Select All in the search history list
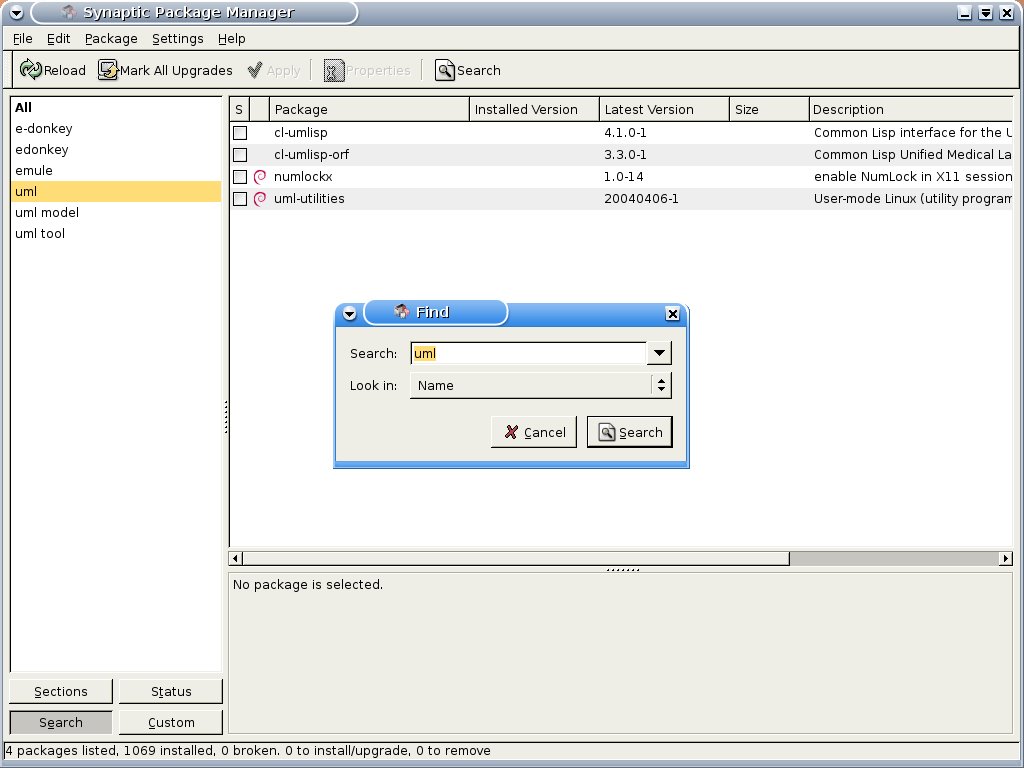Screen dimensions: 1024x768 [x=116, y=107]
